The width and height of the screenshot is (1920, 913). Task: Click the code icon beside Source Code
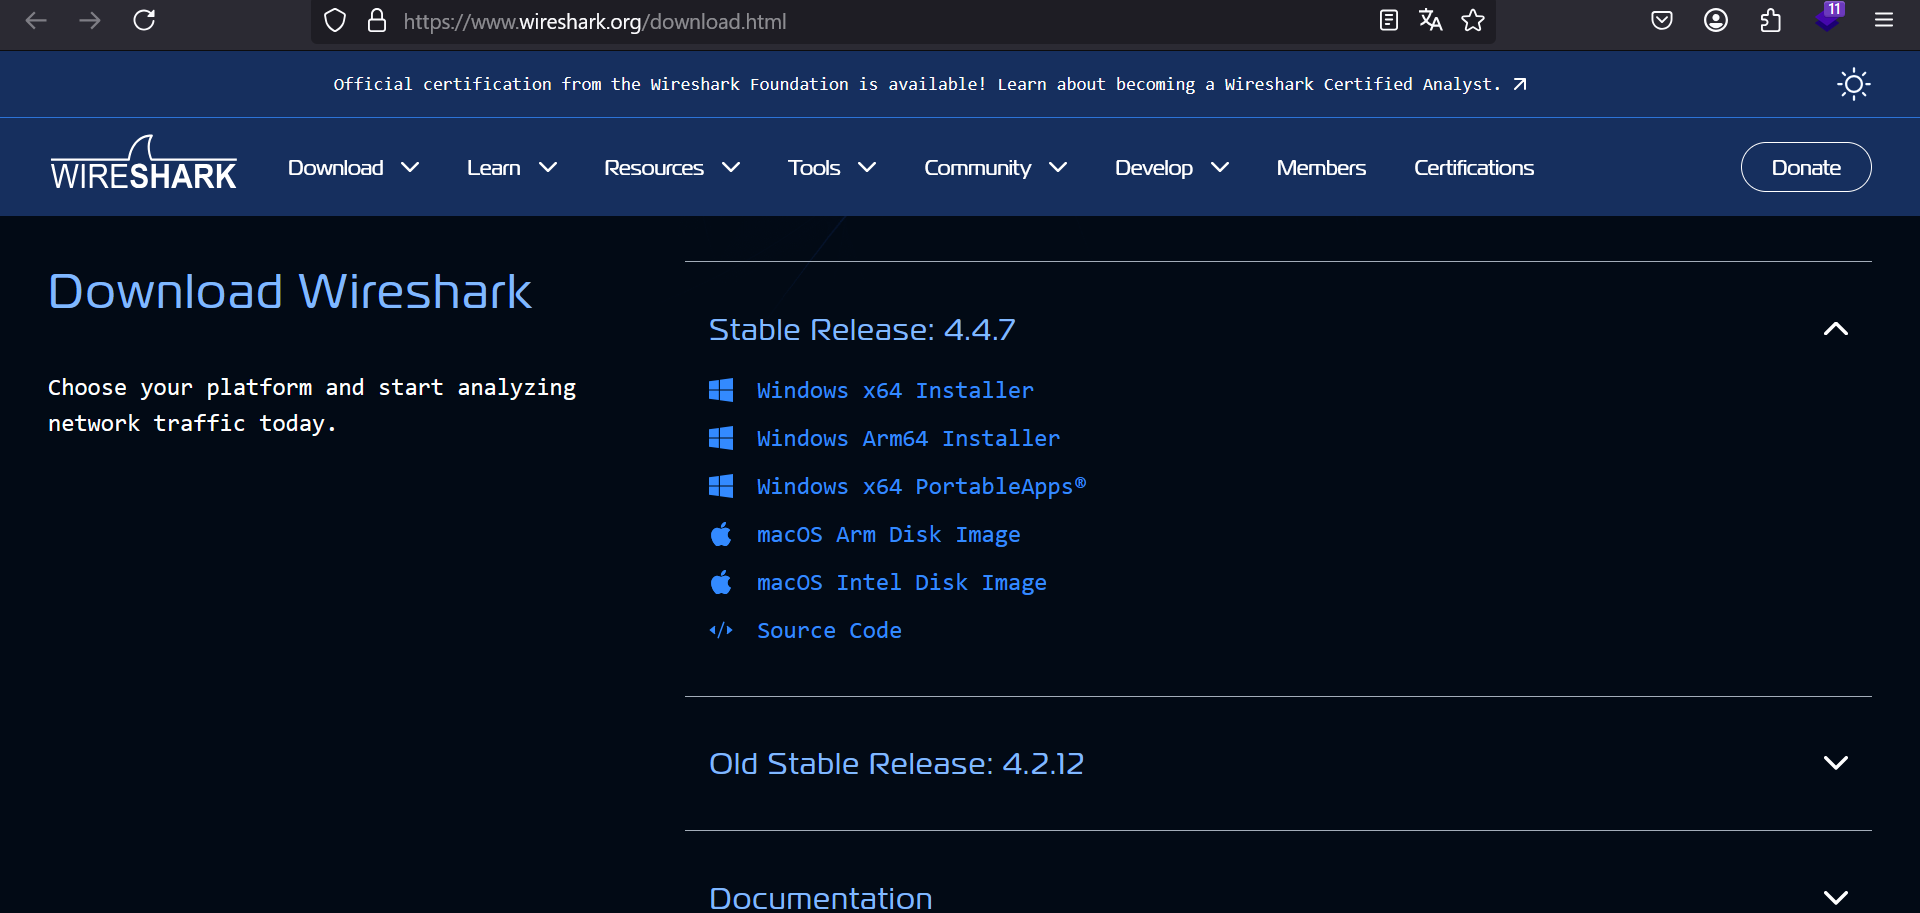click(x=721, y=630)
